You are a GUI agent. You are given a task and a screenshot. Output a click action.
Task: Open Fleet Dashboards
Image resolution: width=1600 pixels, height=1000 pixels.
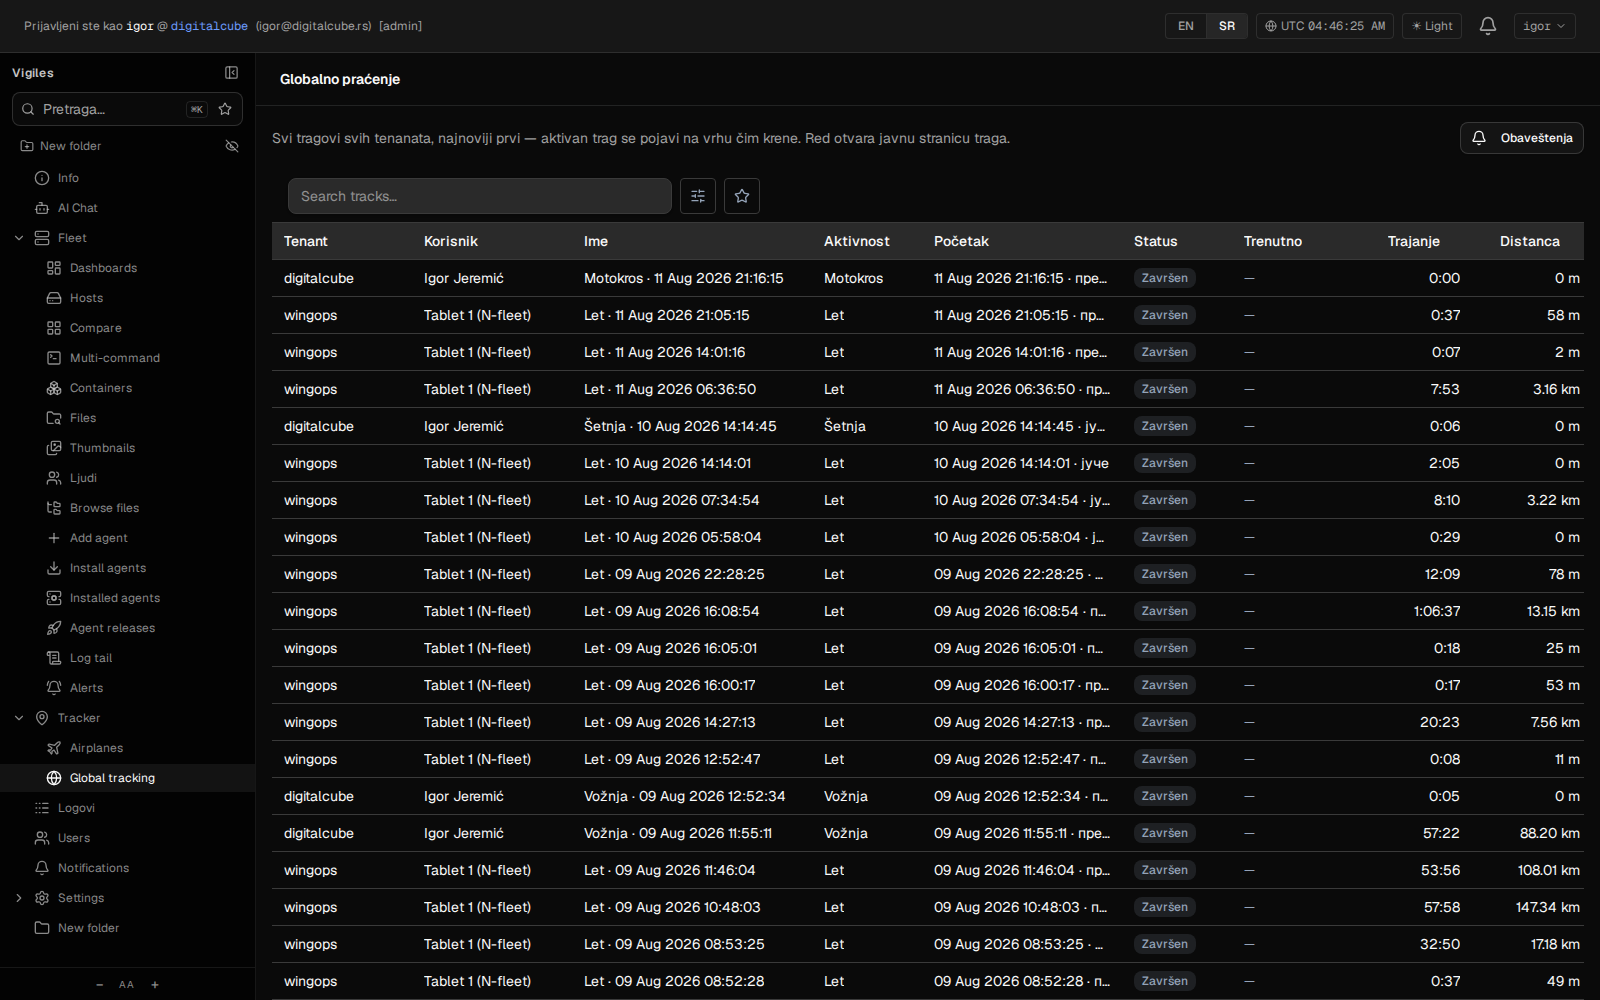(x=103, y=268)
